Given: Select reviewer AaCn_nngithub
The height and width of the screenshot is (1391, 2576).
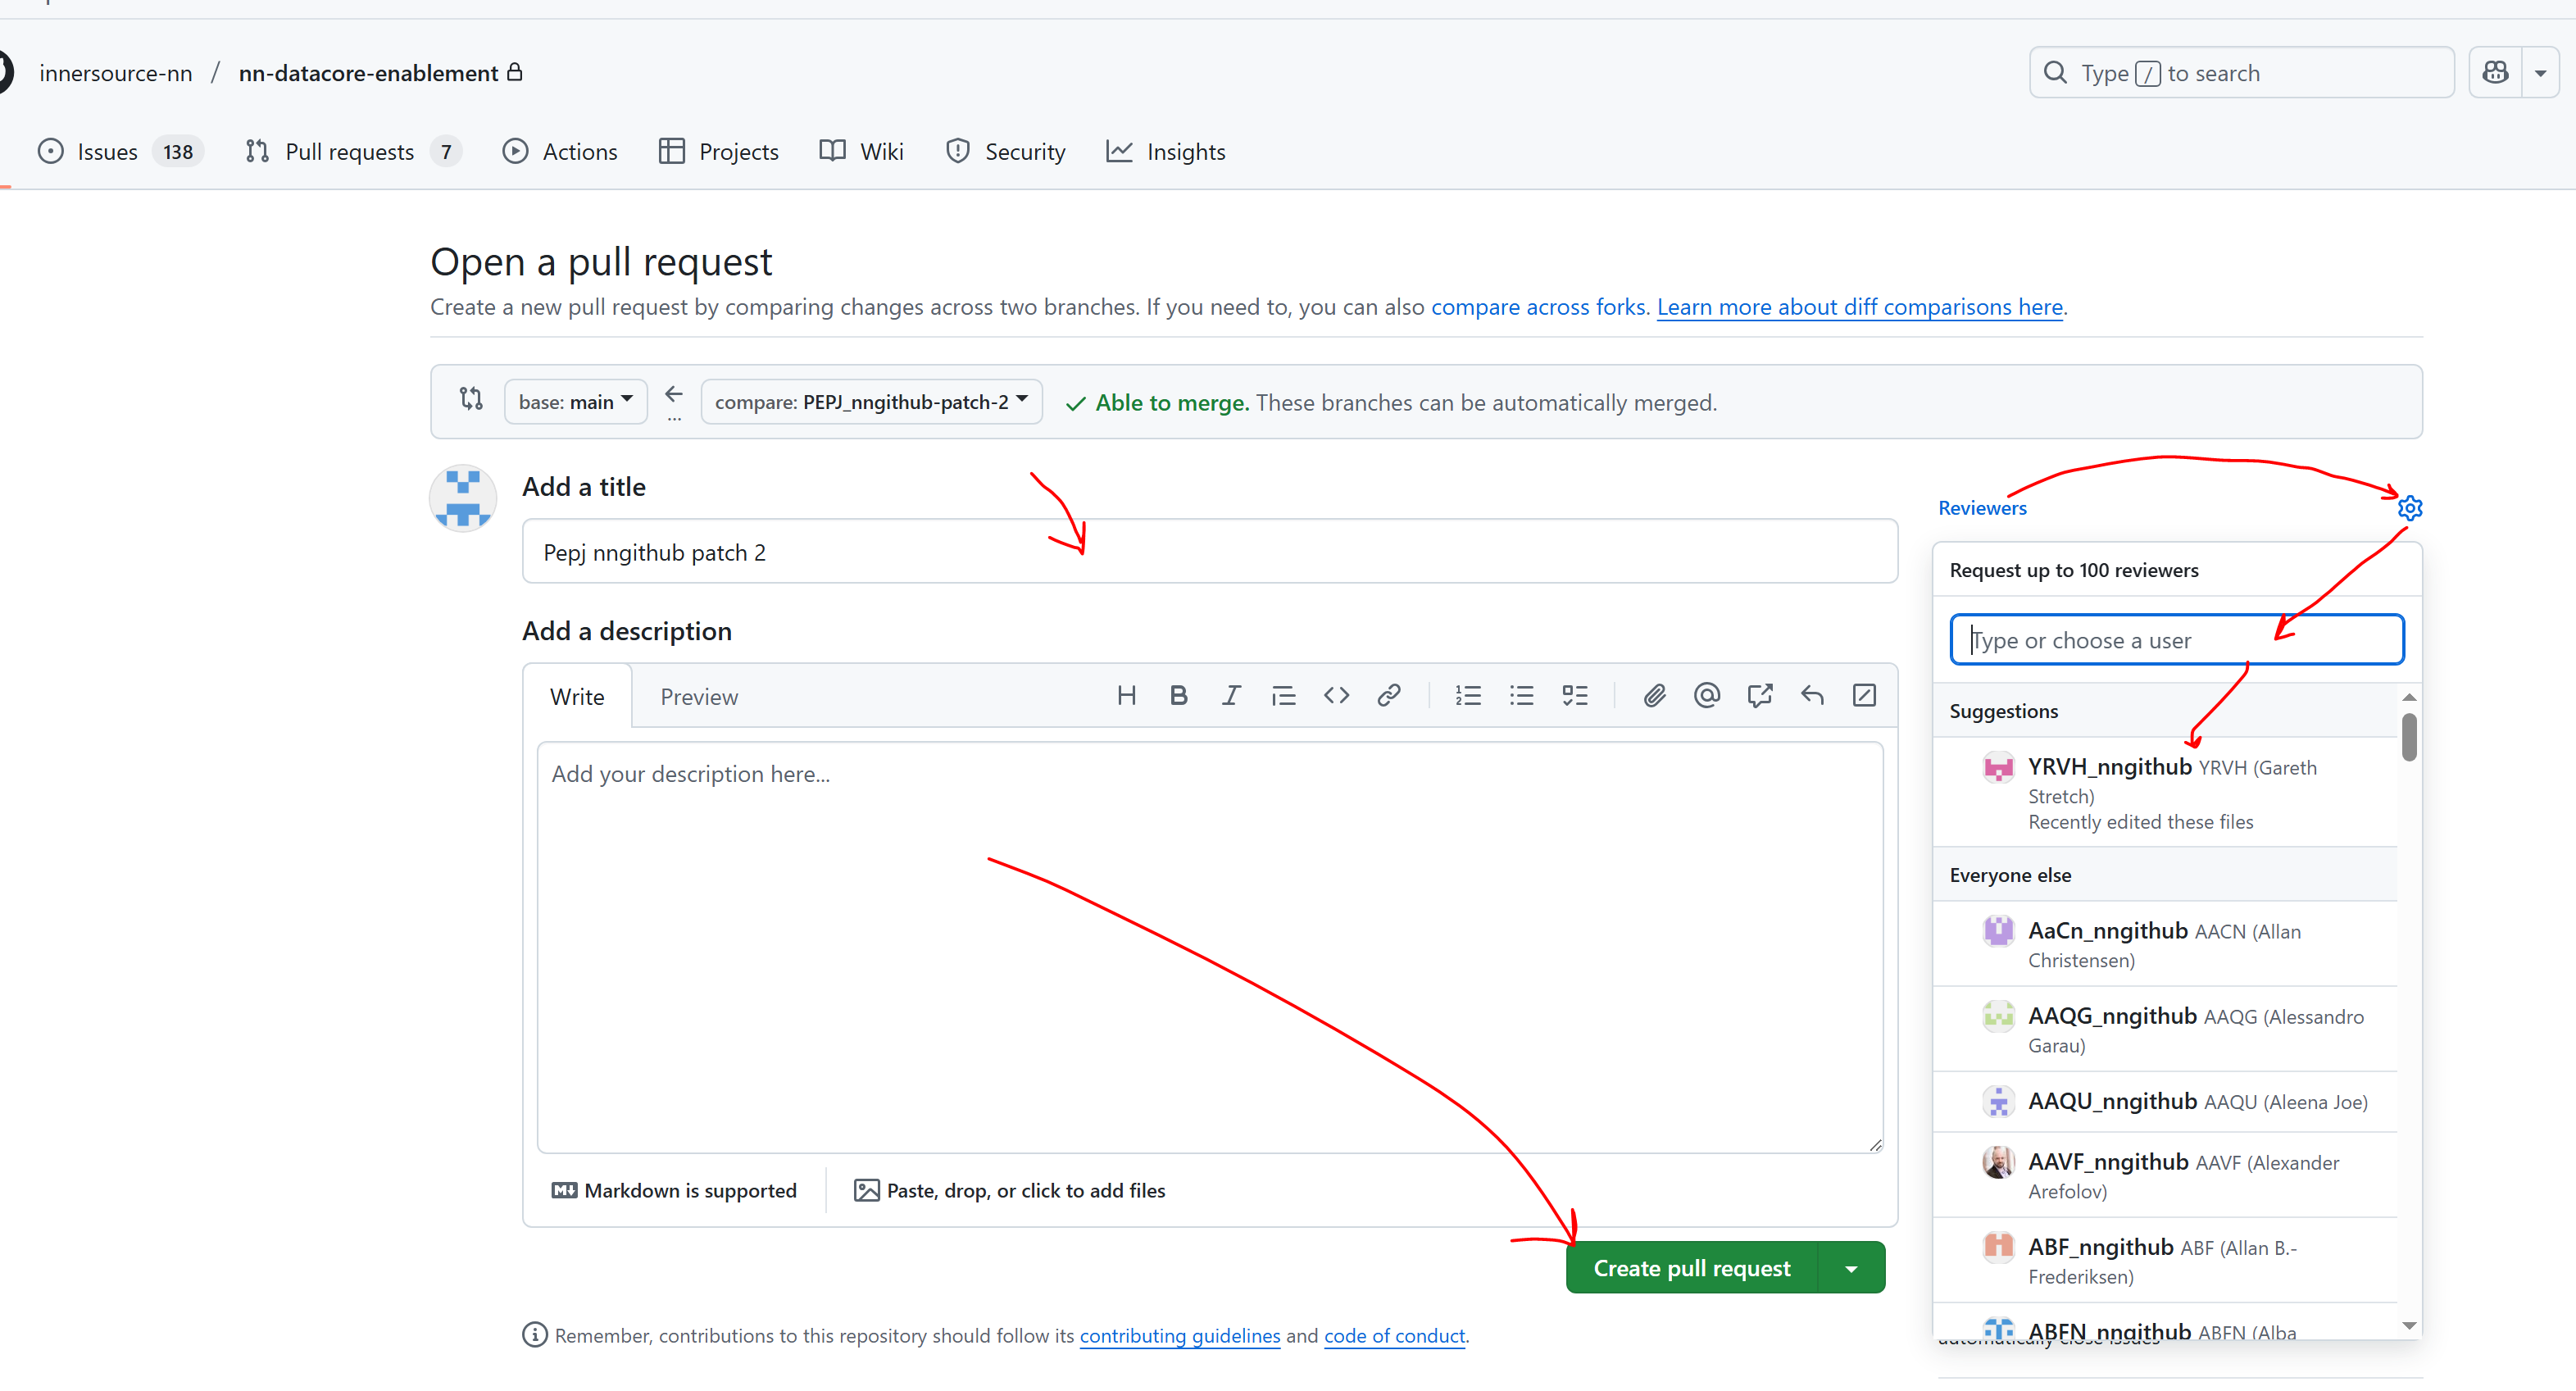Looking at the screenshot, I should (2165, 945).
